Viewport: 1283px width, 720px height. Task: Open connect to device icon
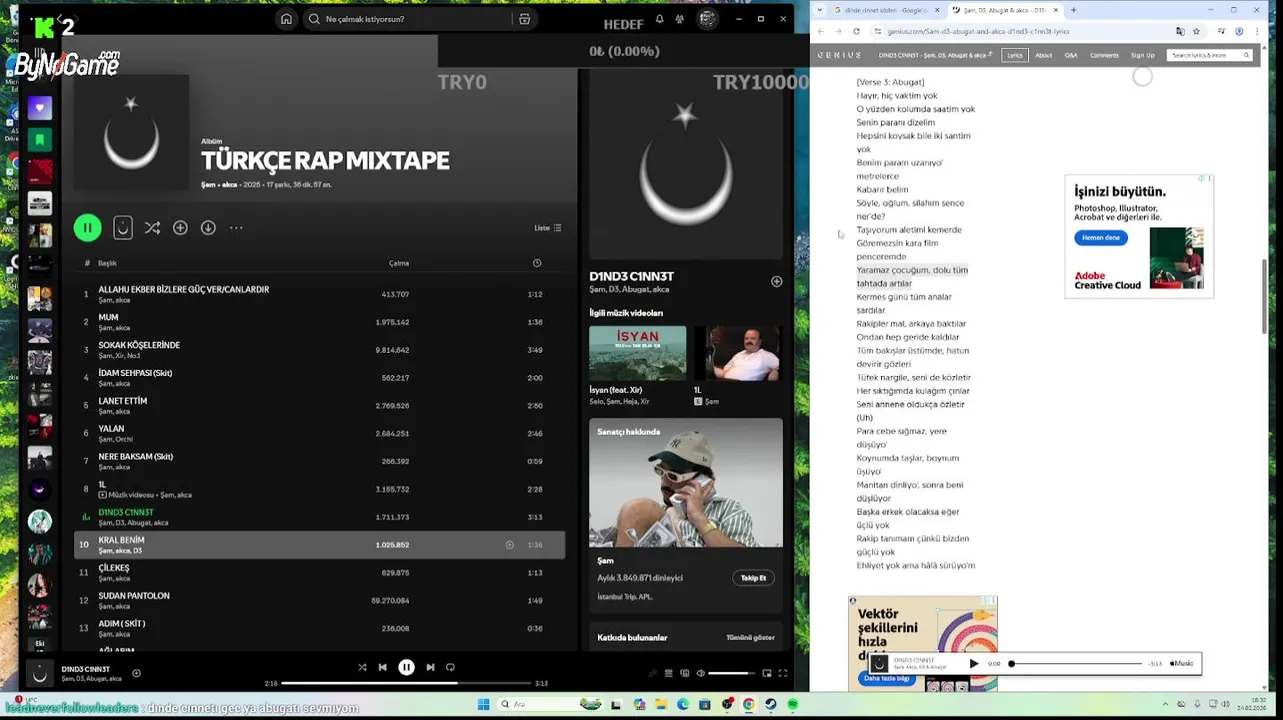click(684, 673)
